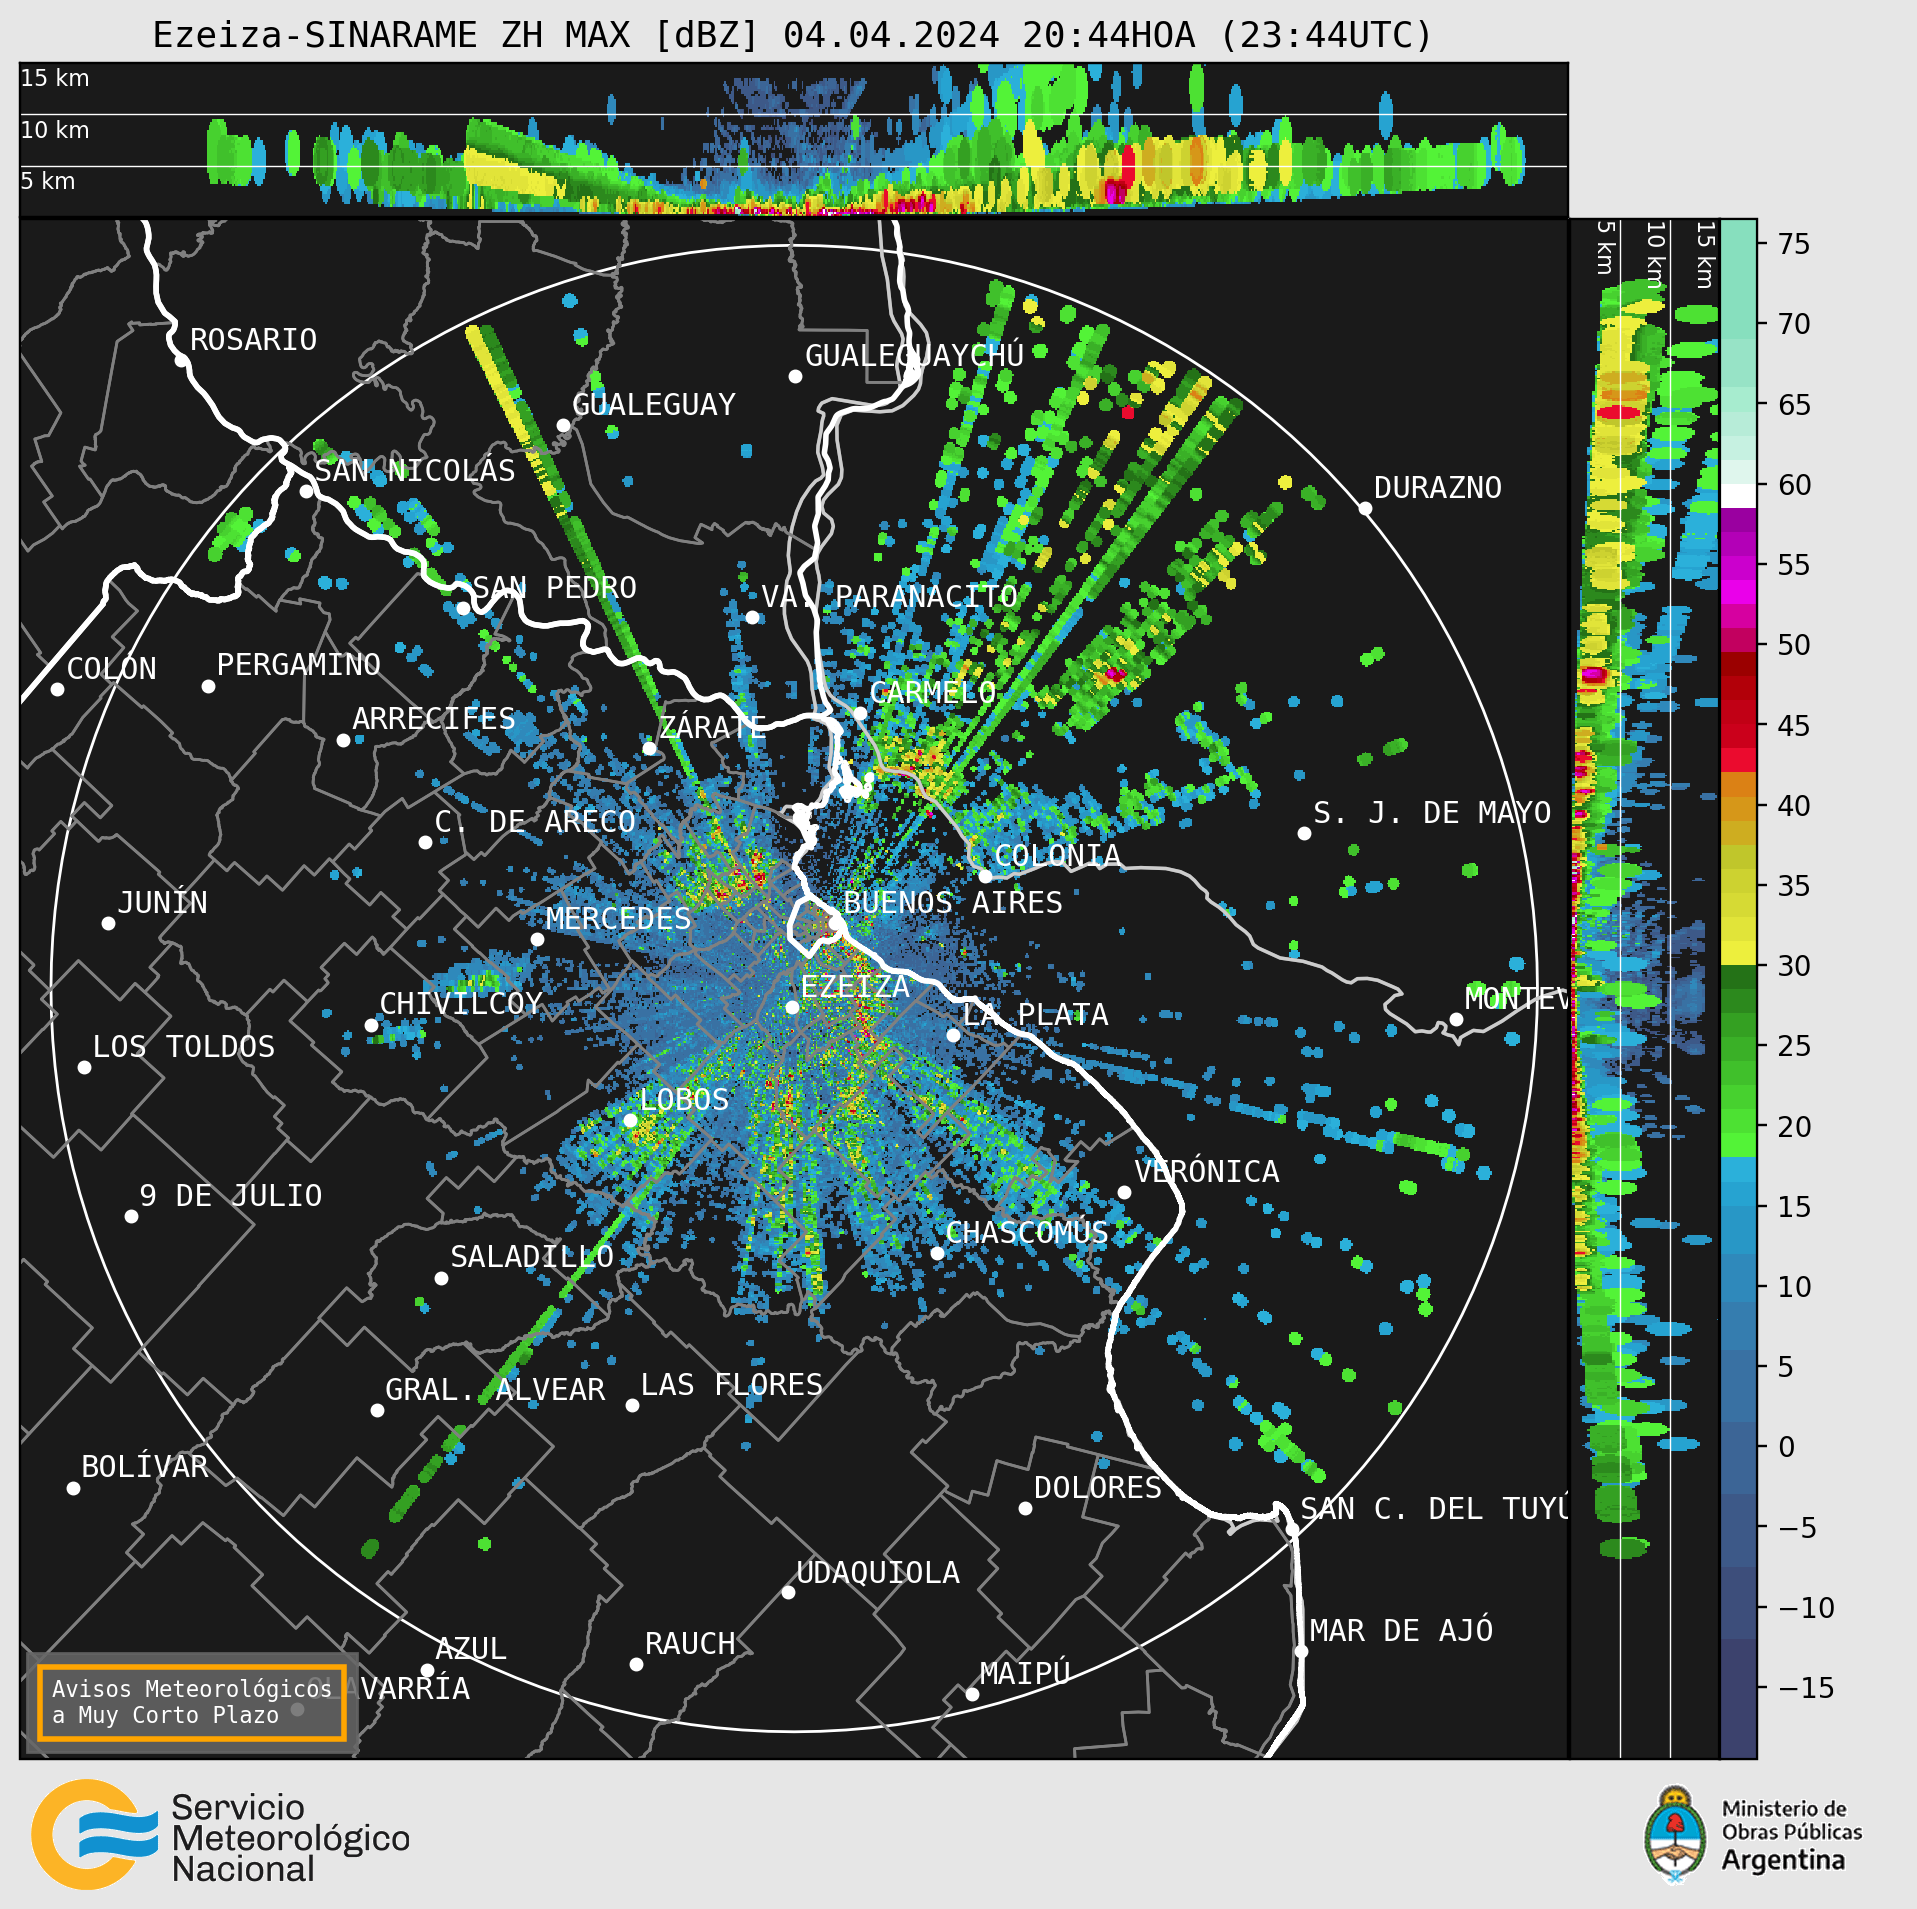The width and height of the screenshot is (1917, 1909).
Task: Click the Servicio Meteorológico Nacional logo
Action: point(220,1834)
